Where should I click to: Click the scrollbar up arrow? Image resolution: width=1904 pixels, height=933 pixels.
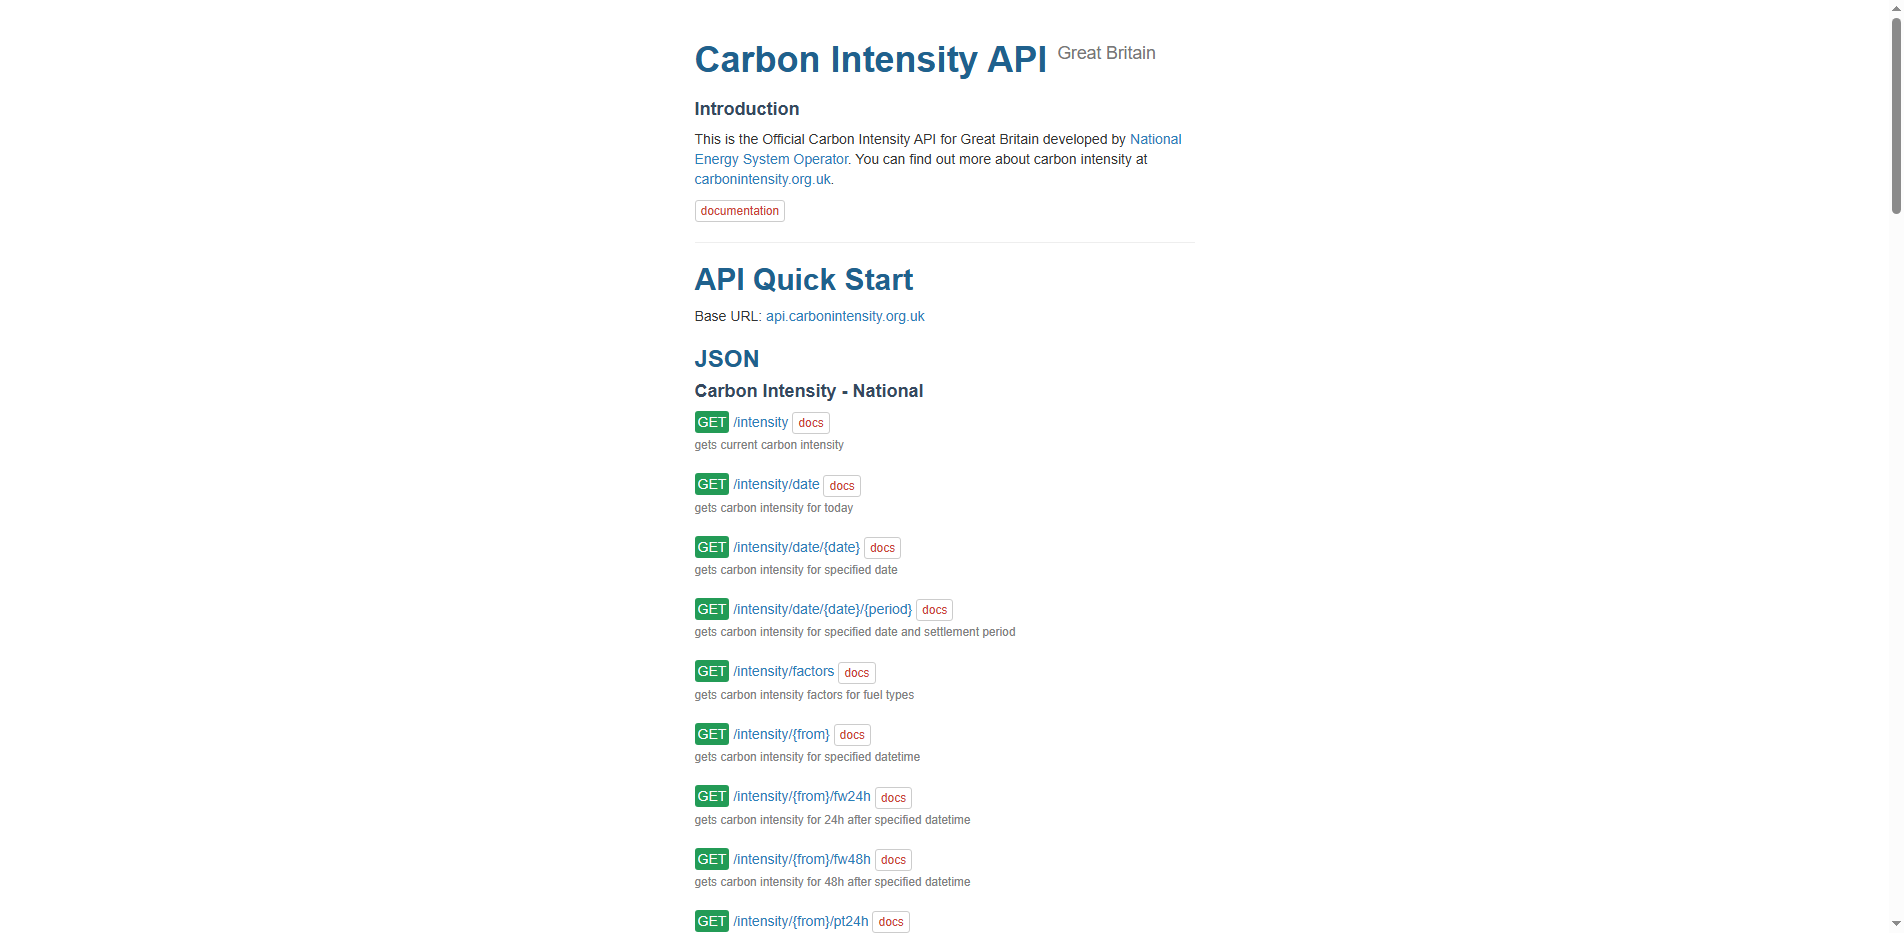click(1895, 9)
